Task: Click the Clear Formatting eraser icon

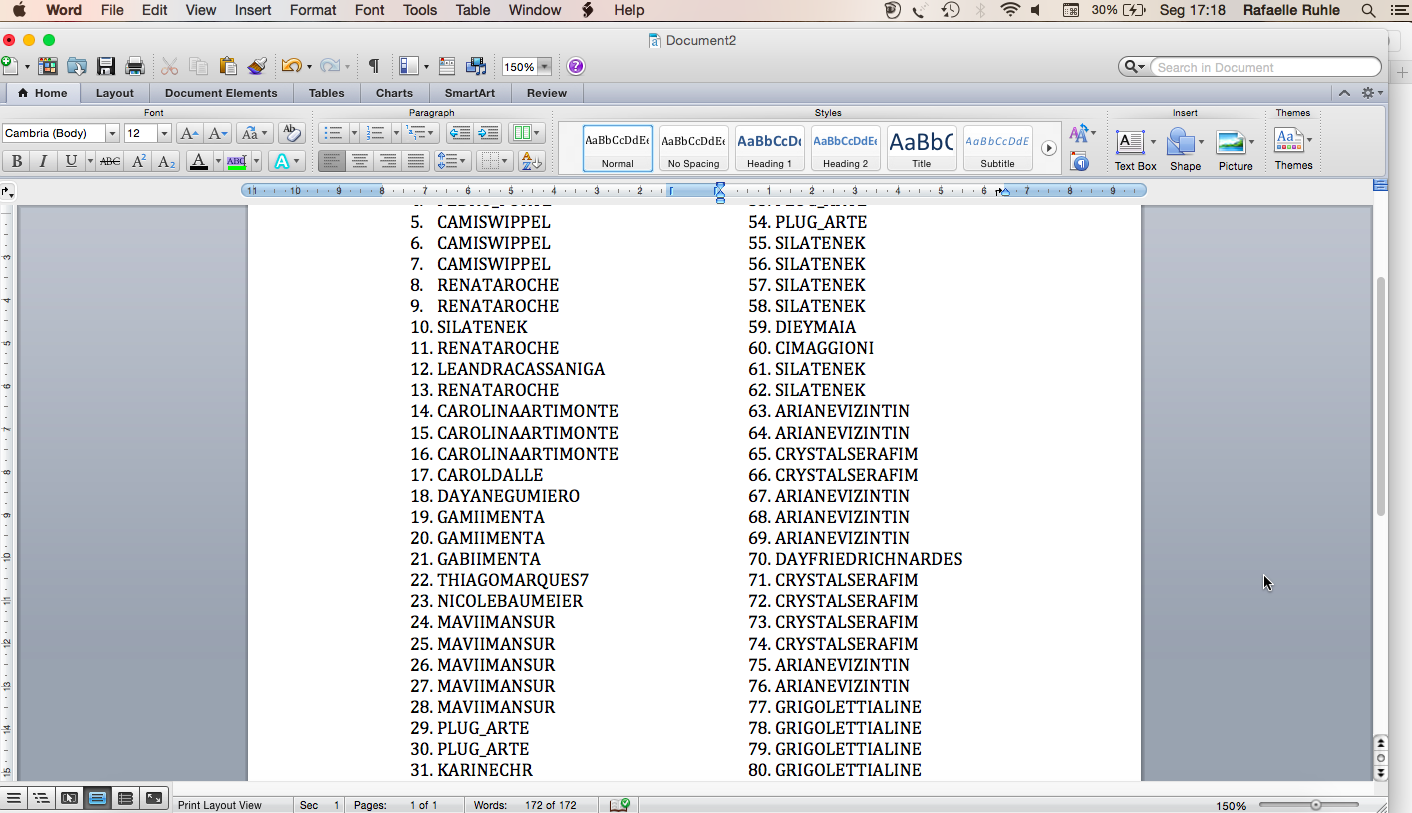Action: [x=292, y=133]
